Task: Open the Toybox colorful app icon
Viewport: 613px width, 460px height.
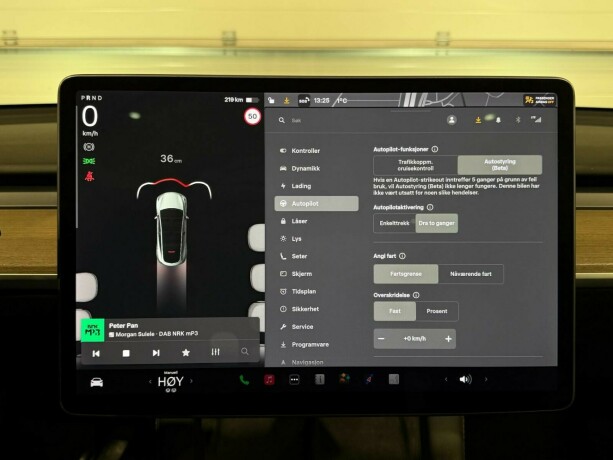Action: (344, 379)
